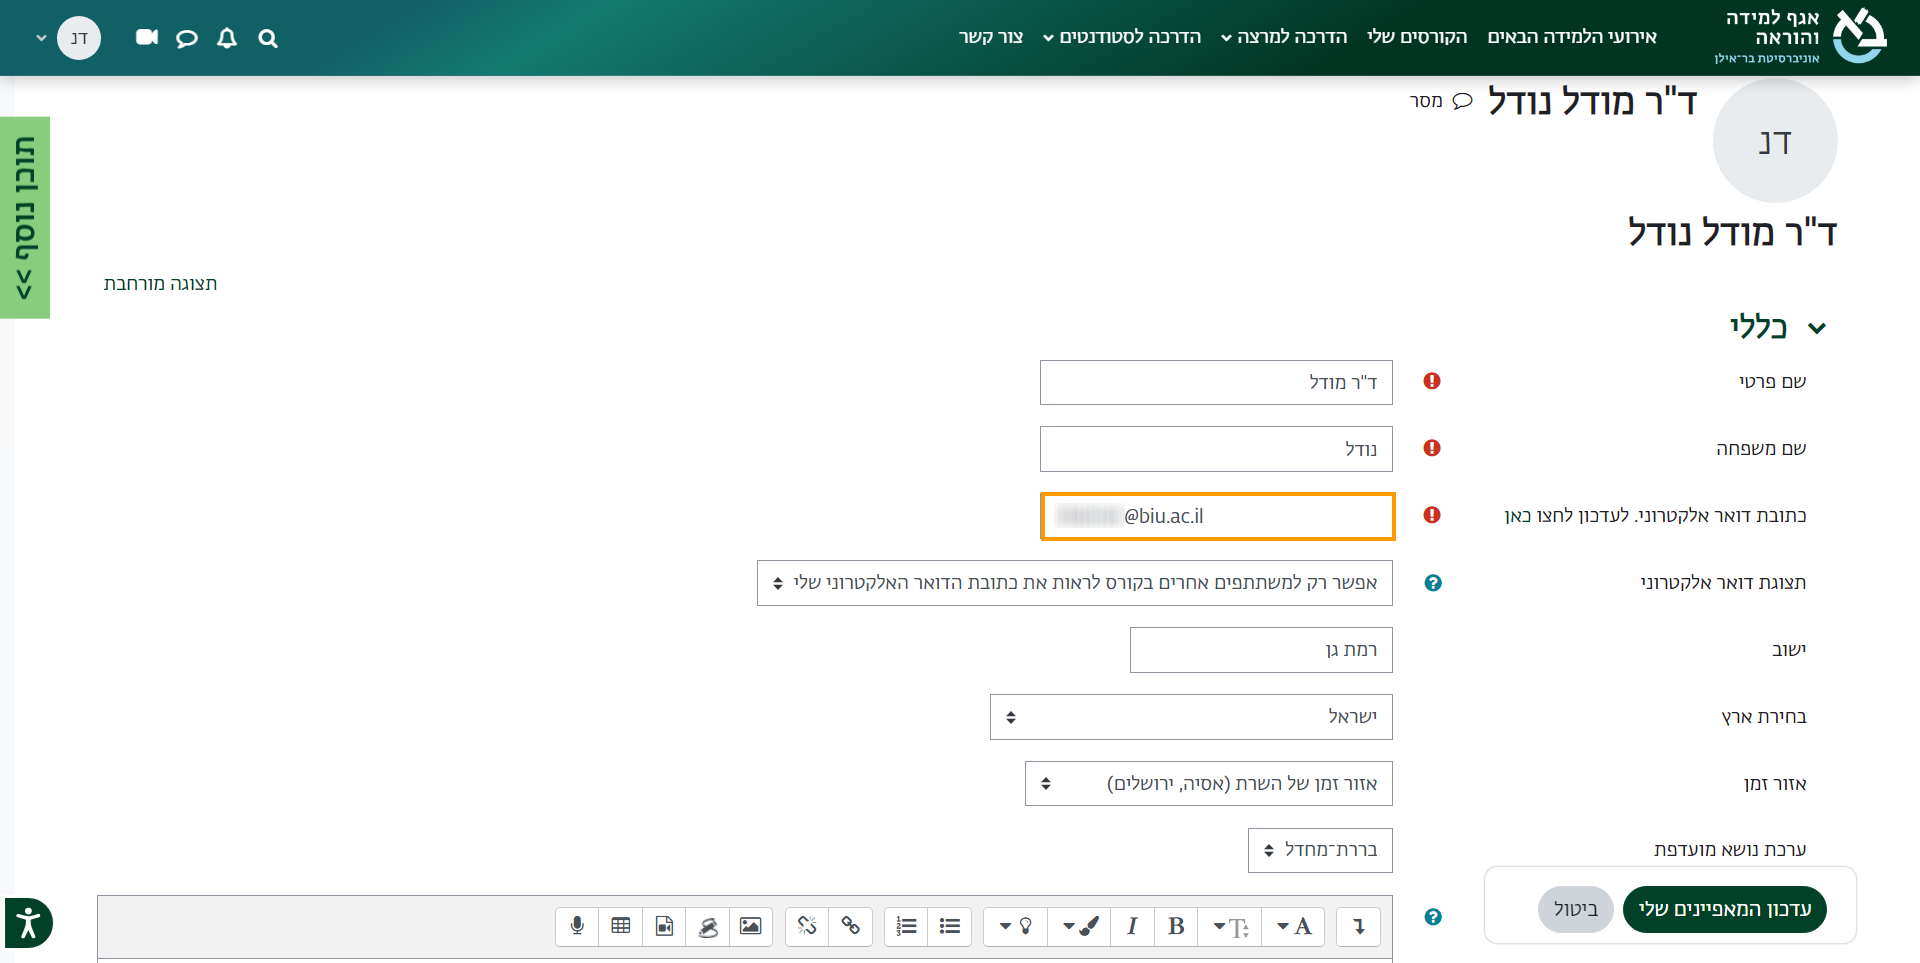Open the accessibility menu icon

click(29, 922)
